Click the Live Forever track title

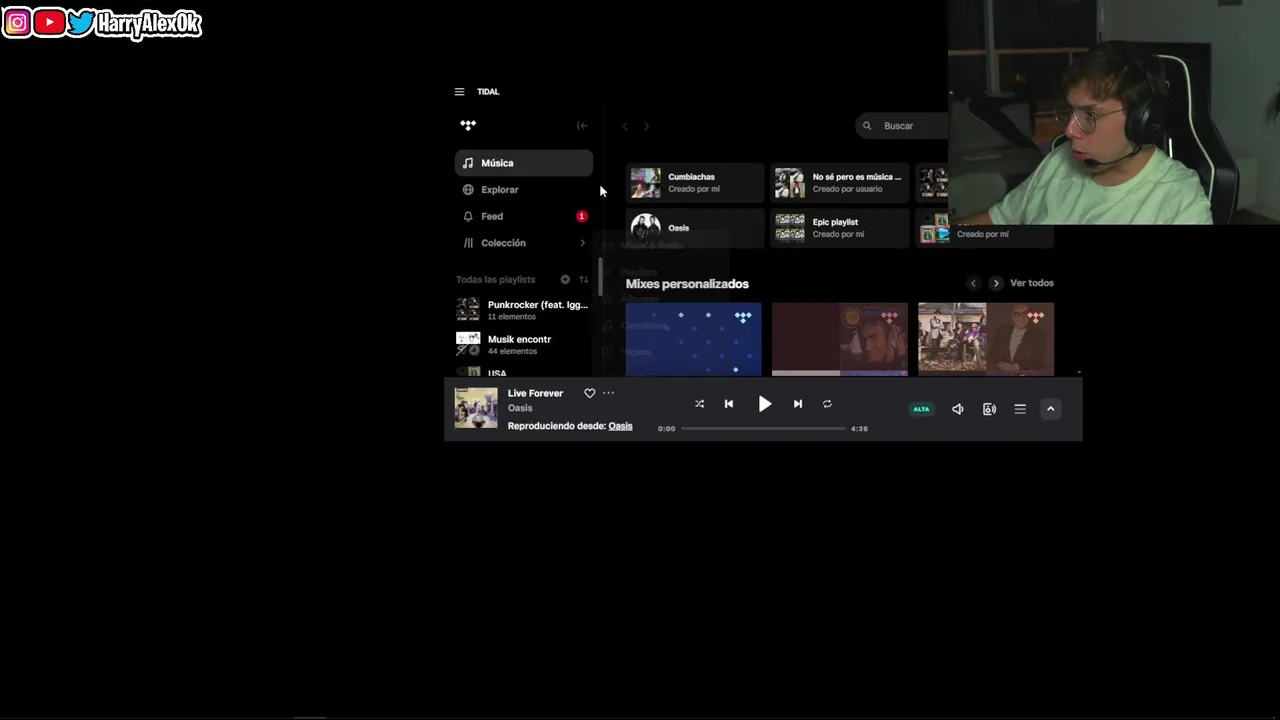pos(535,394)
